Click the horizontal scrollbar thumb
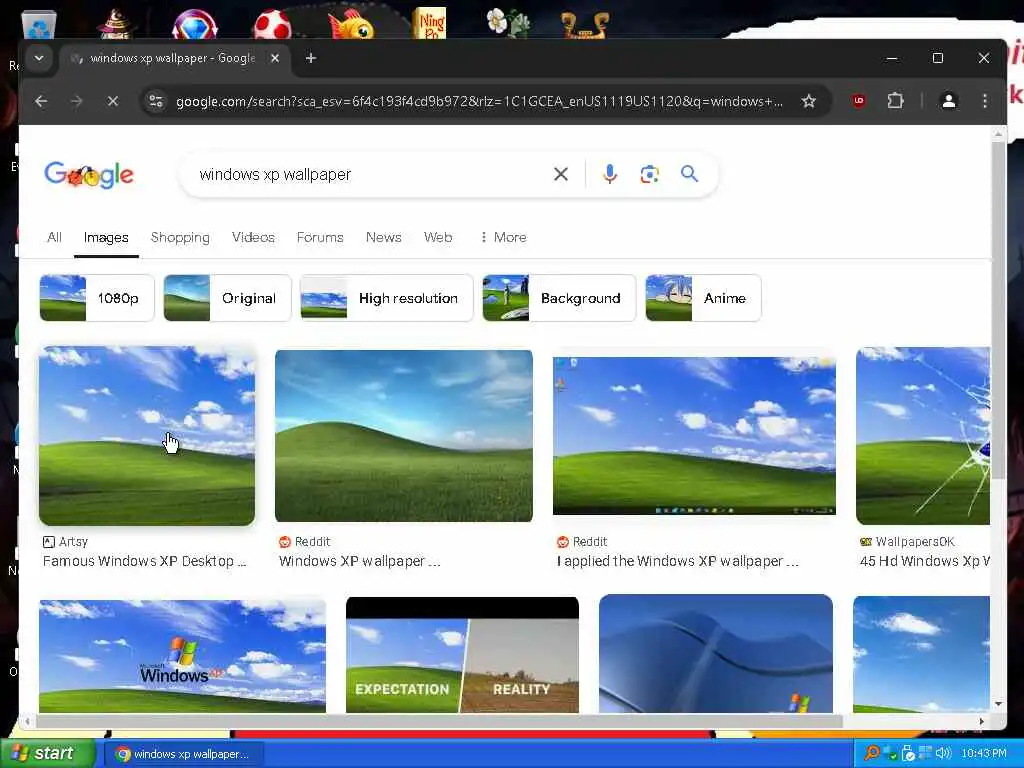Viewport: 1024px width, 768px height. click(439, 722)
